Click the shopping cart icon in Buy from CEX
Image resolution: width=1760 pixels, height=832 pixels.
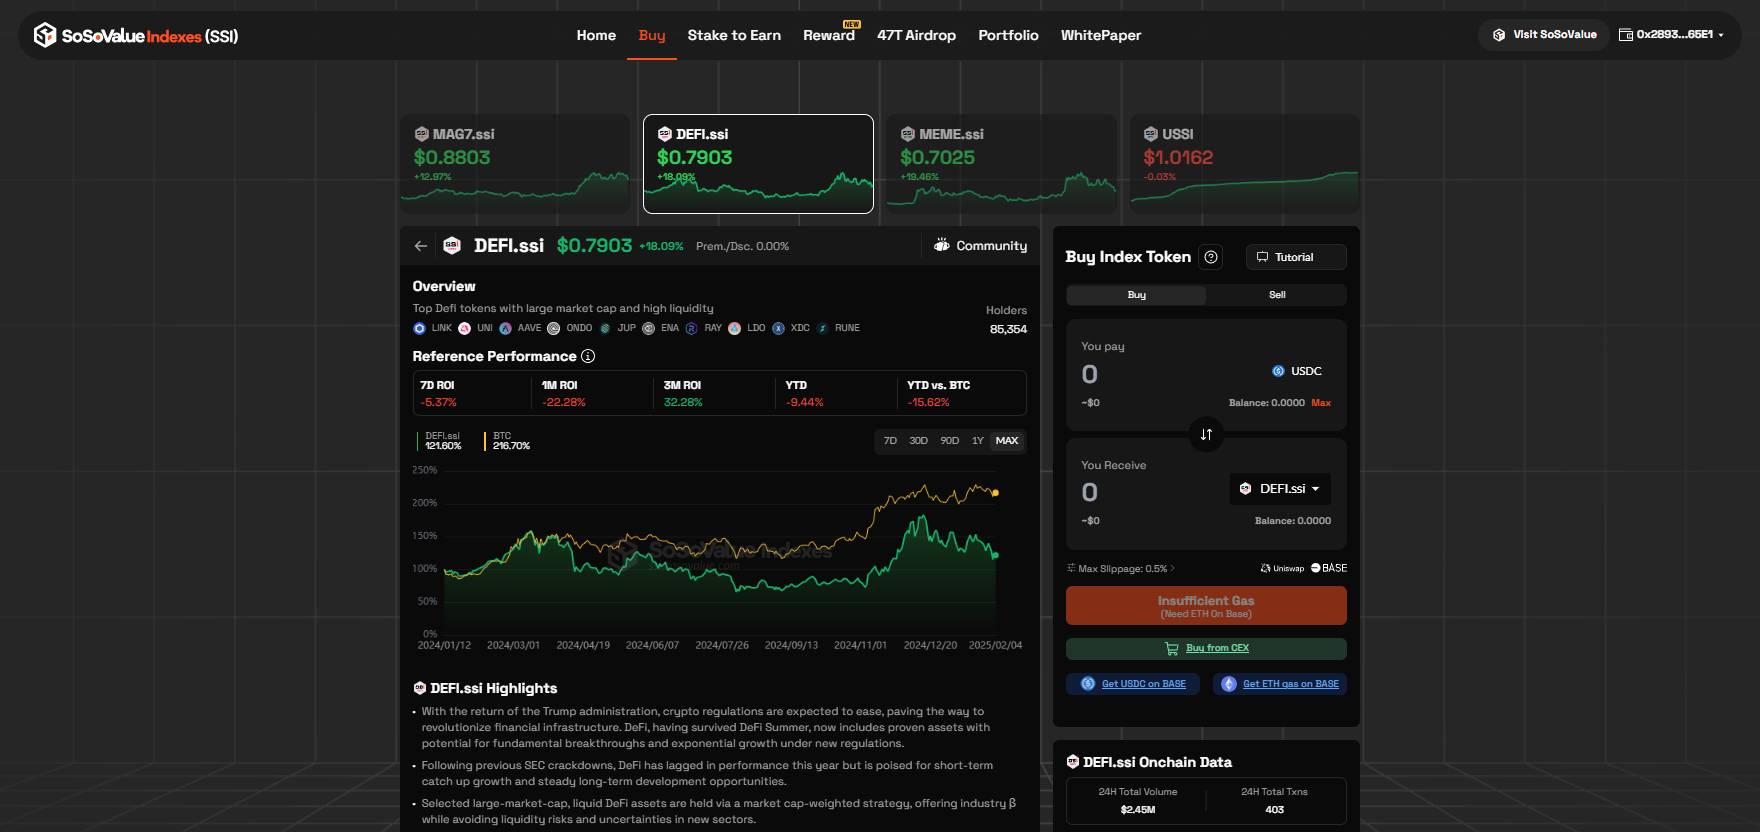(x=1172, y=648)
